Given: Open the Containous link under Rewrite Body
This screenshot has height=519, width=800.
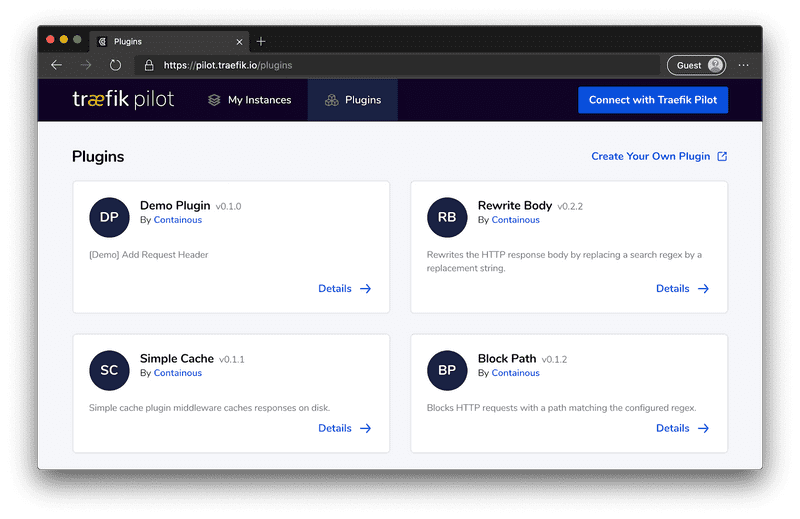Looking at the screenshot, I should tap(515, 220).
